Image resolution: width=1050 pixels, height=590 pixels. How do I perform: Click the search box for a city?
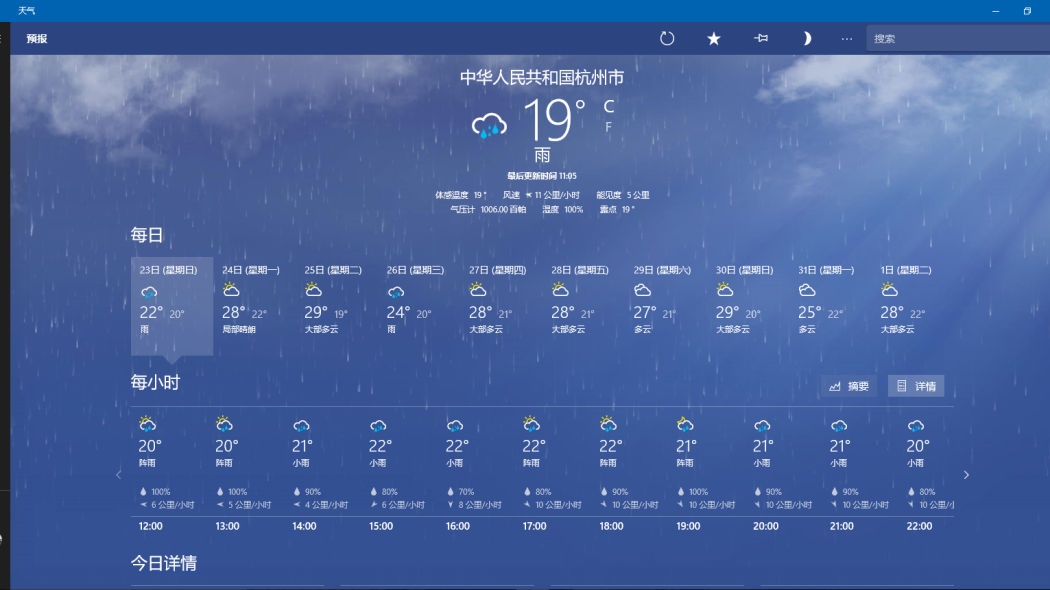[x=958, y=38]
